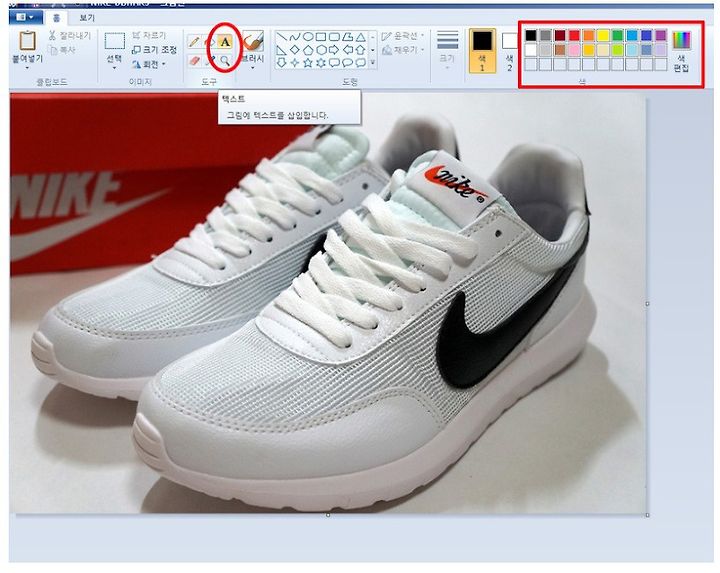The height and width of the screenshot is (573, 720).
Task: Choose the Five-point star shape
Action: coord(308,62)
